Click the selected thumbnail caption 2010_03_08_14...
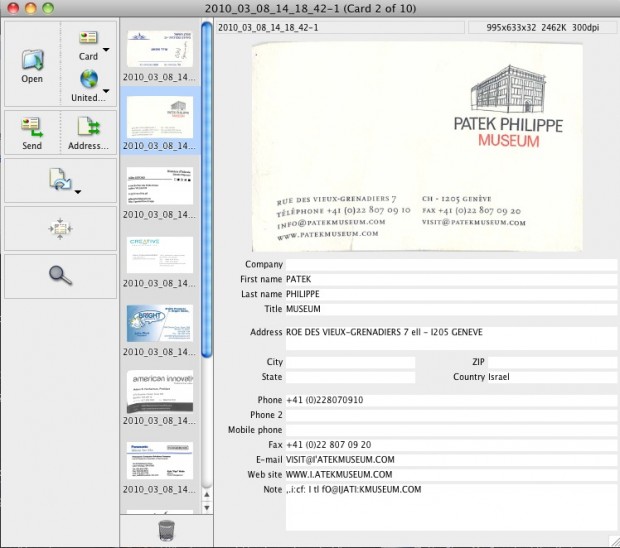This screenshot has height=548, width=620. 159,146
